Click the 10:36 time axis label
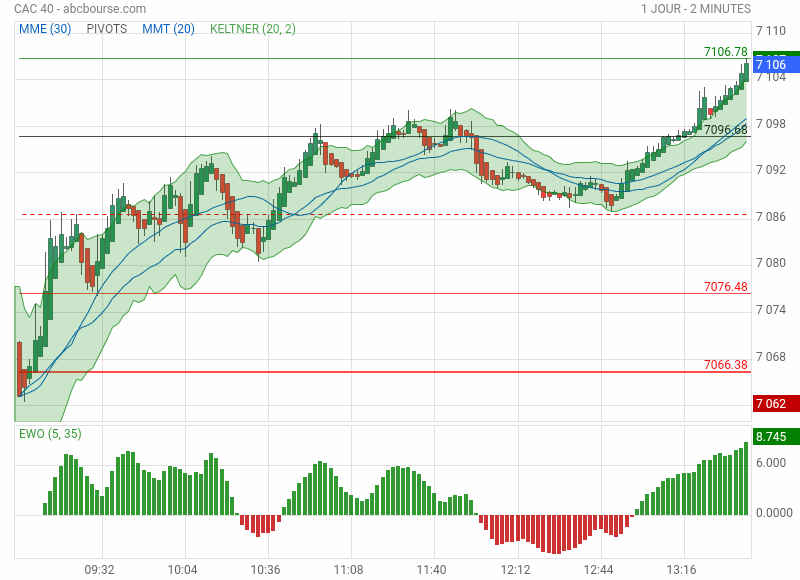The width and height of the screenshot is (800, 580). 265,569
